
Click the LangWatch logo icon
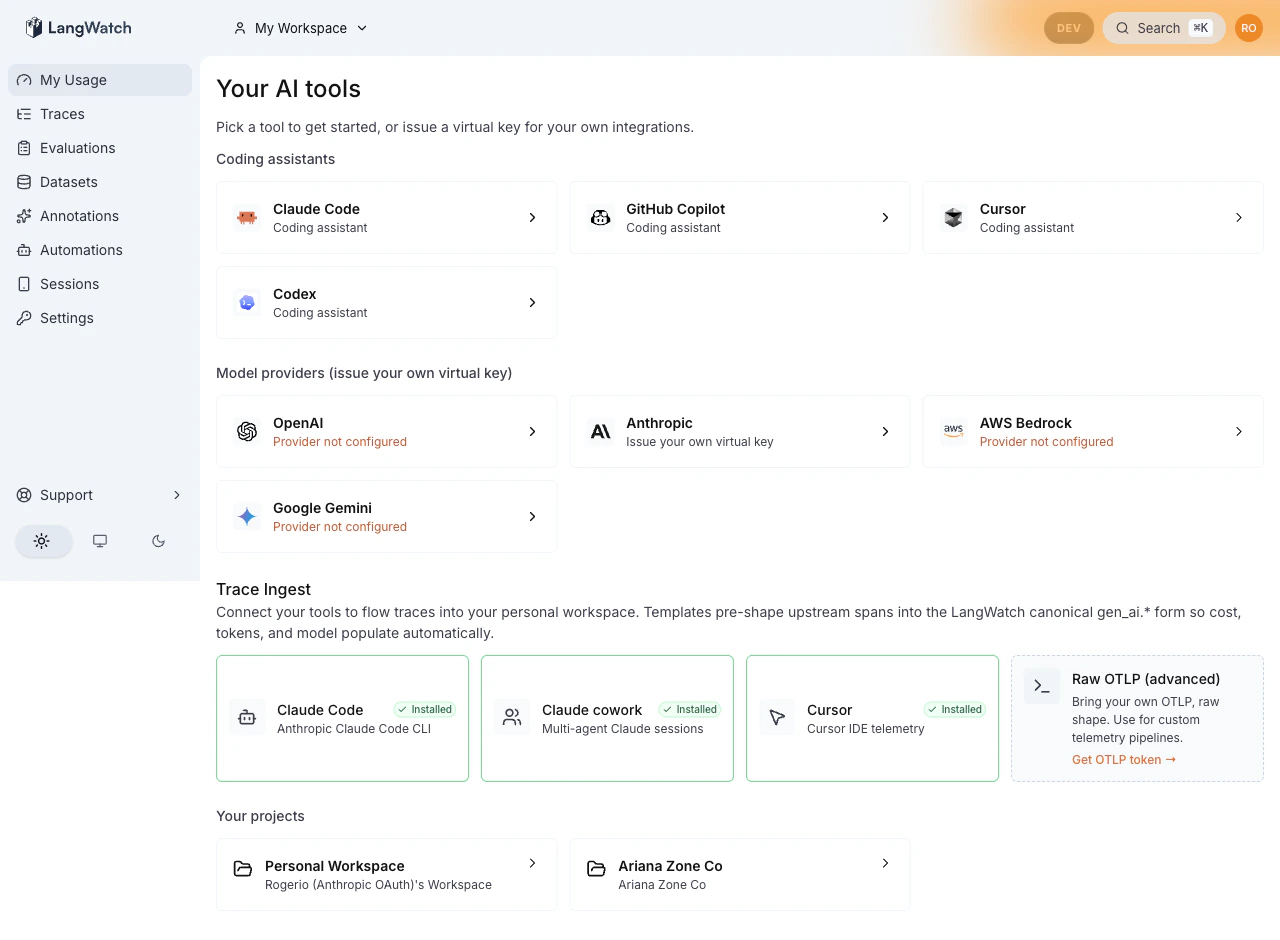[34, 28]
